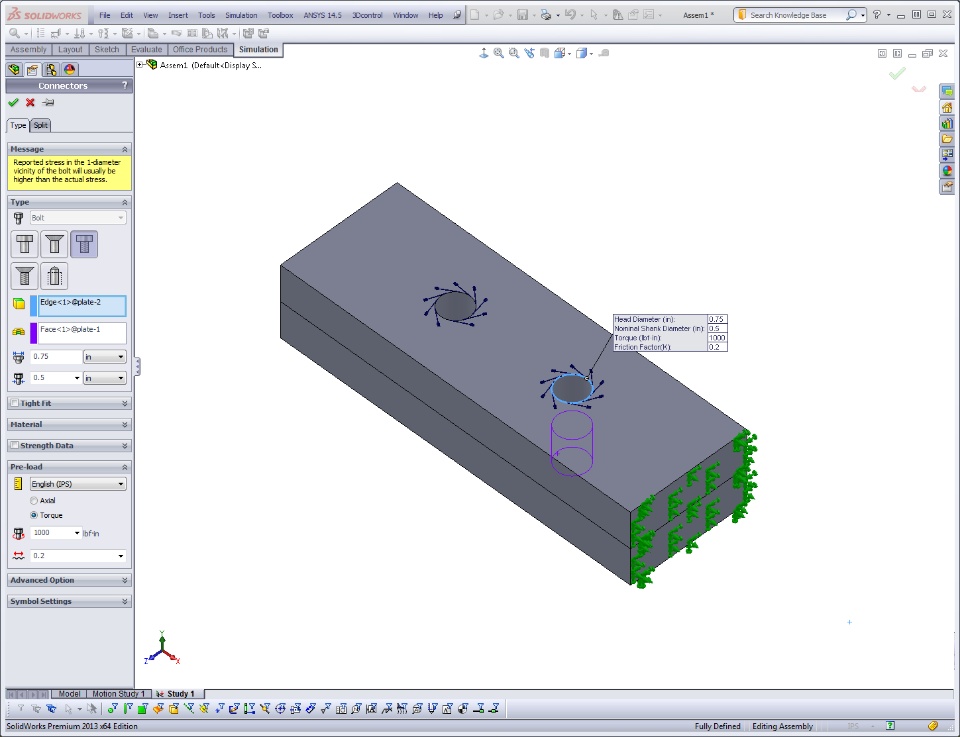Image resolution: width=960 pixels, height=737 pixels.
Task: Open DisplayManager colored sphere tab icon
Action: [69, 69]
